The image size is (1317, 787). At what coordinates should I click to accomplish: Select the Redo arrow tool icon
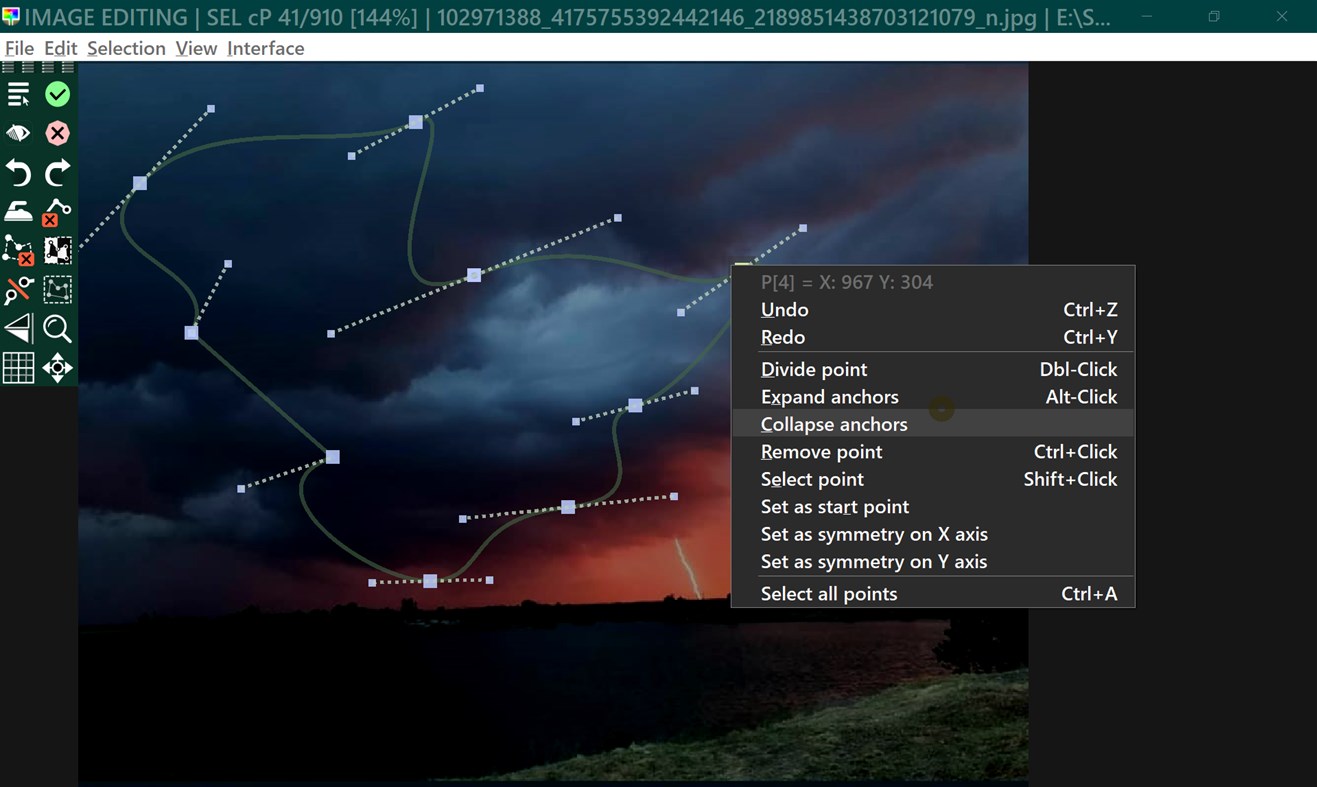tap(57, 172)
